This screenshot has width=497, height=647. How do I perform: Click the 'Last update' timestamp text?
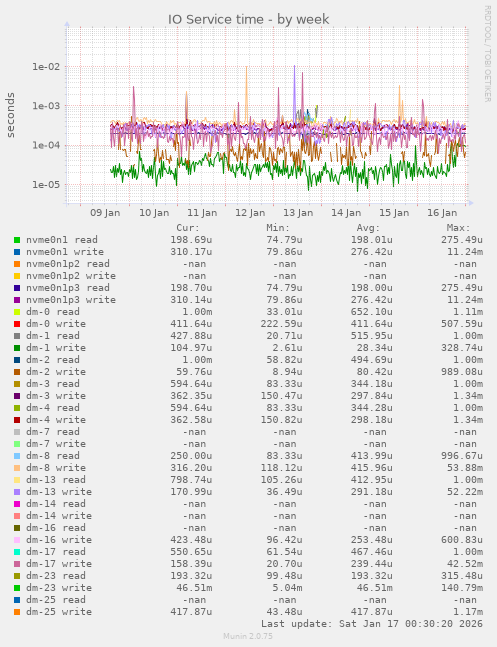click(x=372, y=624)
